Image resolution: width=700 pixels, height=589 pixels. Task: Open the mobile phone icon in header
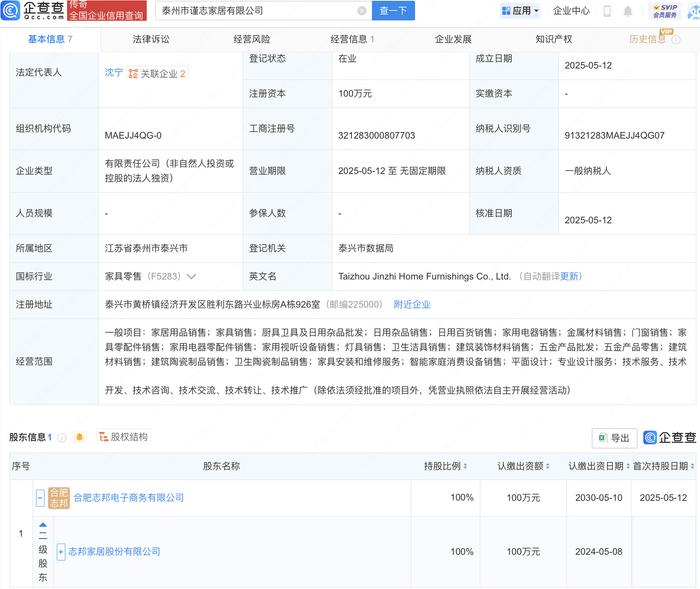(x=607, y=11)
